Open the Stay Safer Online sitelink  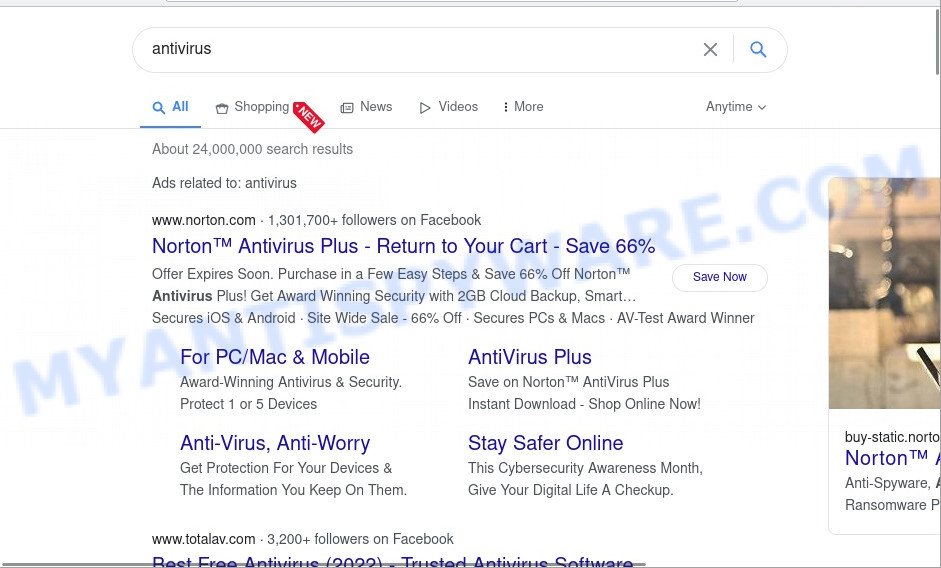[x=546, y=443]
